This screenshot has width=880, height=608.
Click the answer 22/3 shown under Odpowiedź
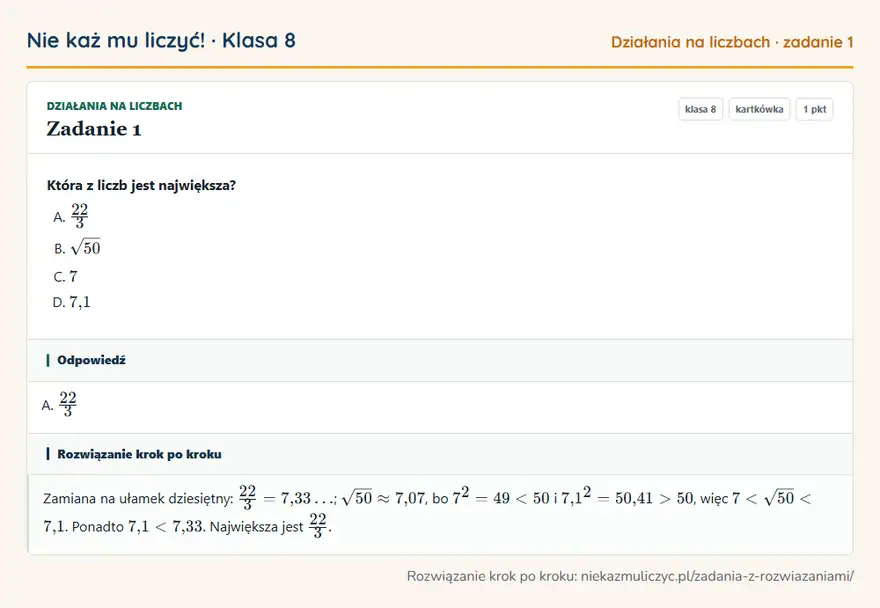point(59,405)
